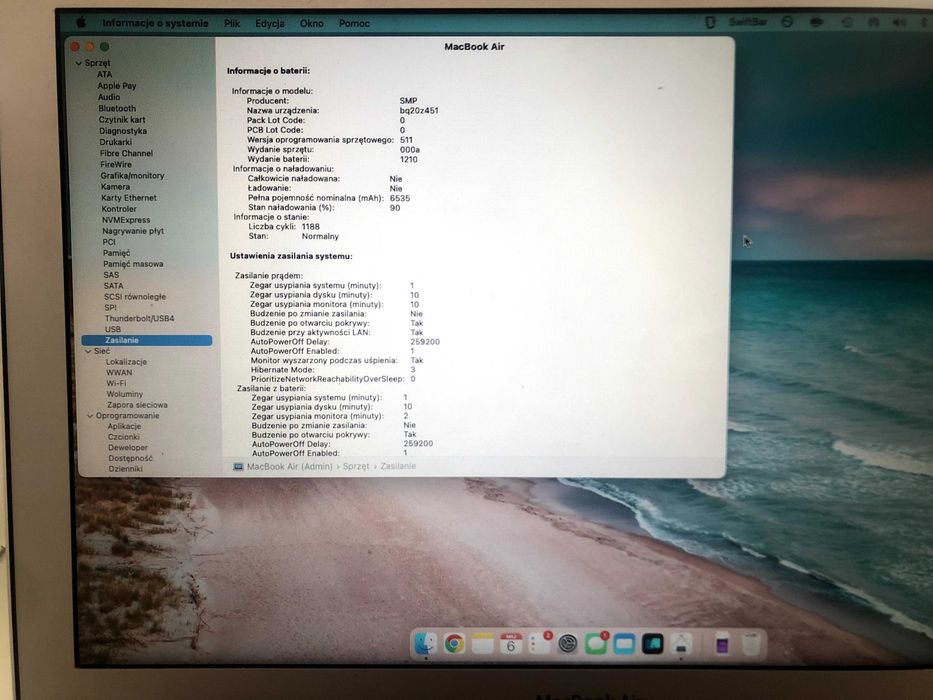Select ATA in the sidebar
Image resolution: width=933 pixels, height=700 pixels.
click(x=104, y=74)
